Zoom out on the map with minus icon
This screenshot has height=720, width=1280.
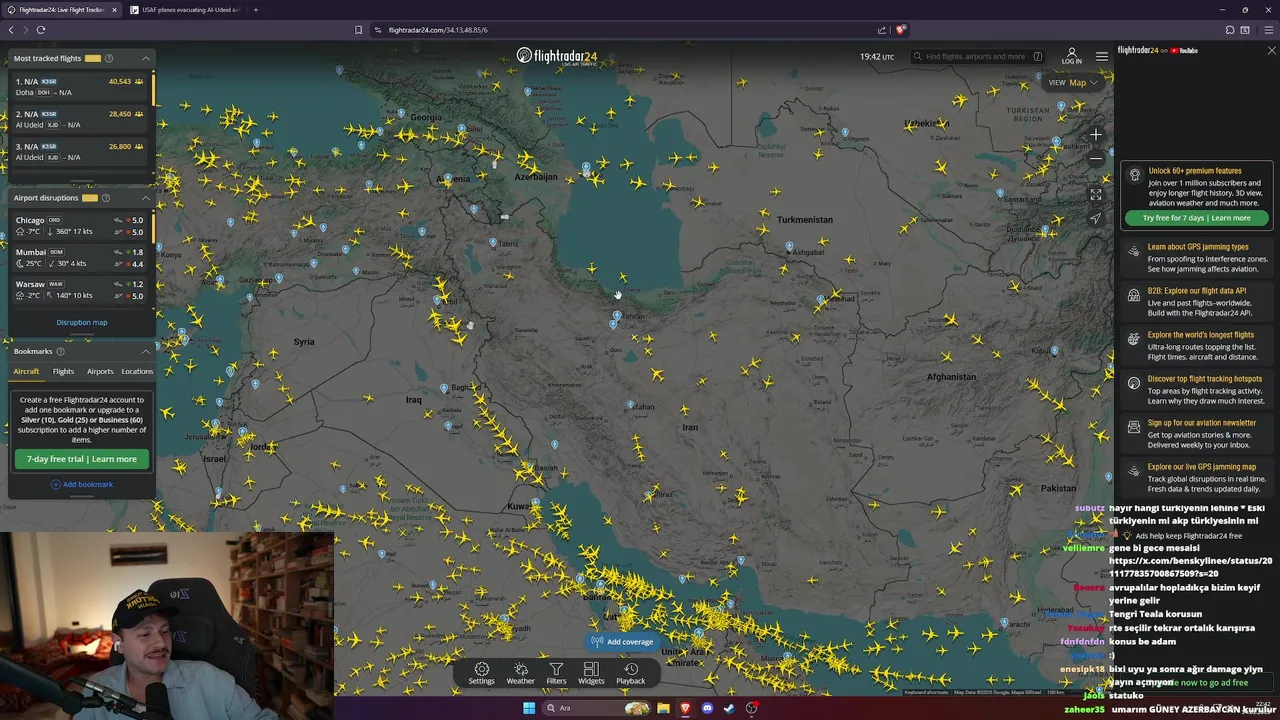[x=1096, y=158]
